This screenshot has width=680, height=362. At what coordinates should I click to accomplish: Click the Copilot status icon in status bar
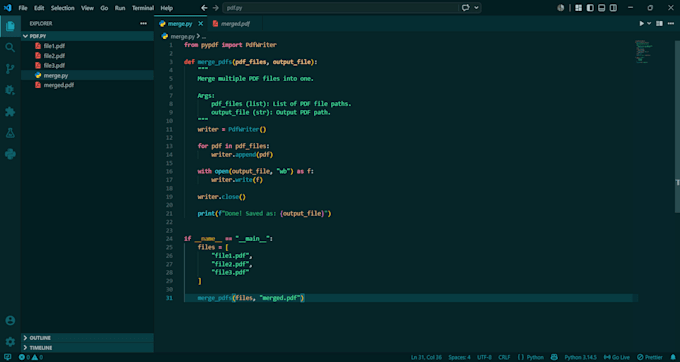(x=554, y=357)
